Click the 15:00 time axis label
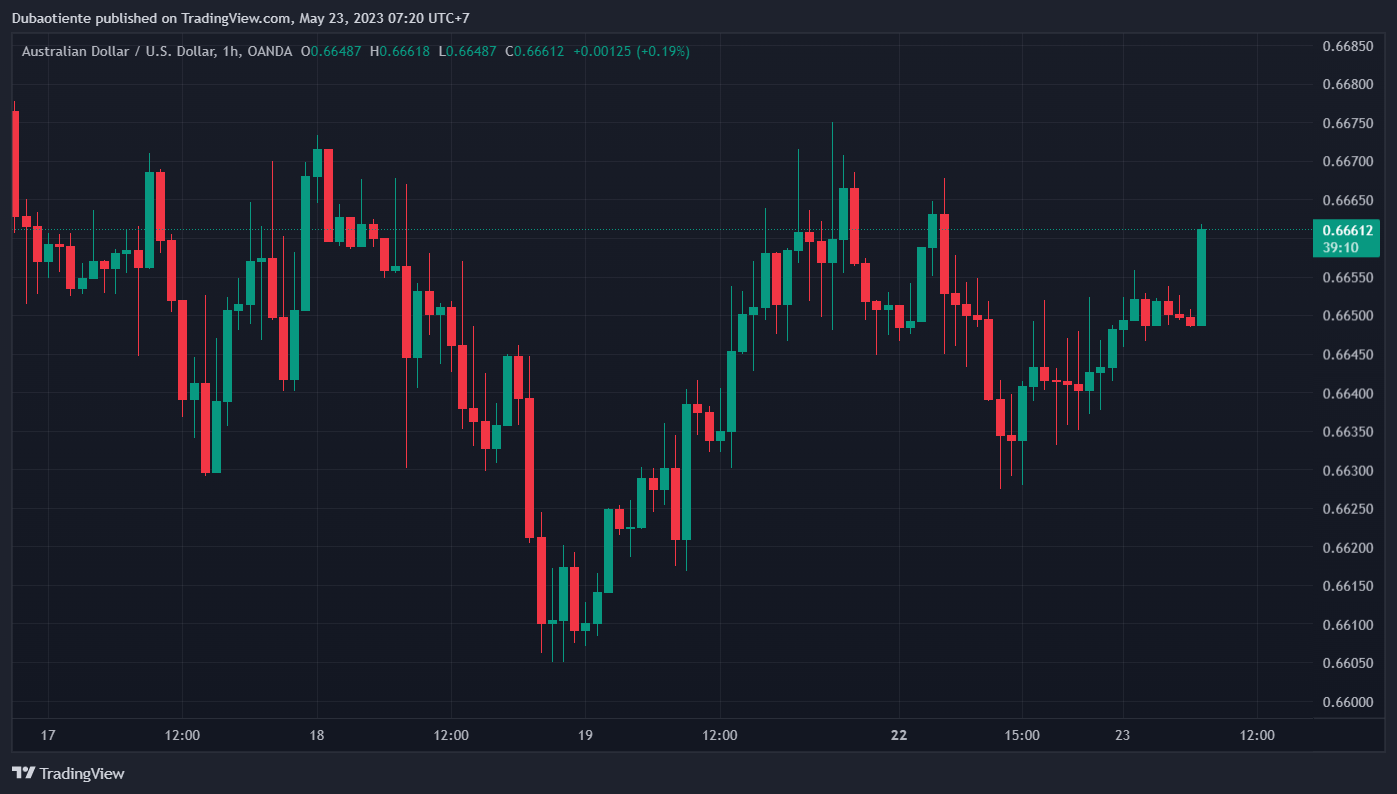 pyautogui.click(x=1022, y=735)
